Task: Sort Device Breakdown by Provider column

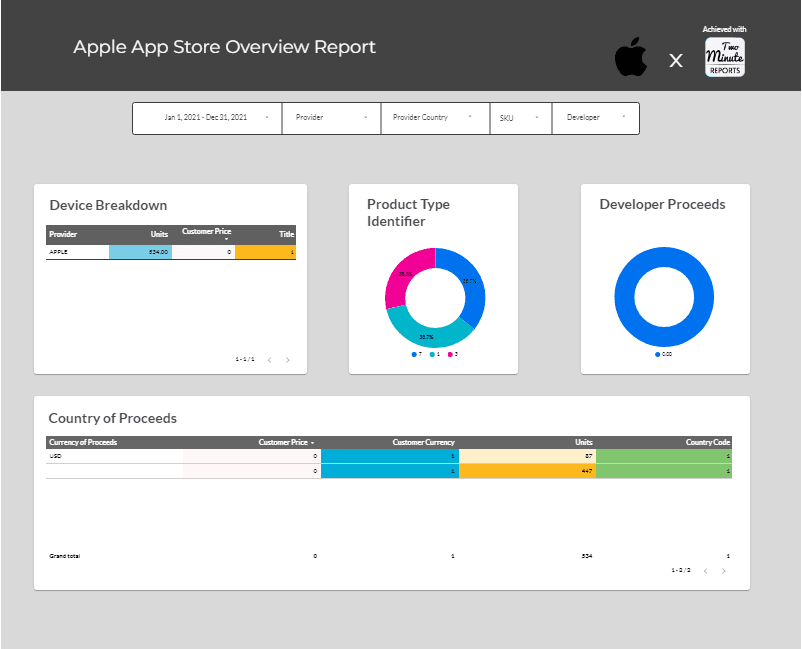Action: pyautogui.click(x=63, y=234)
